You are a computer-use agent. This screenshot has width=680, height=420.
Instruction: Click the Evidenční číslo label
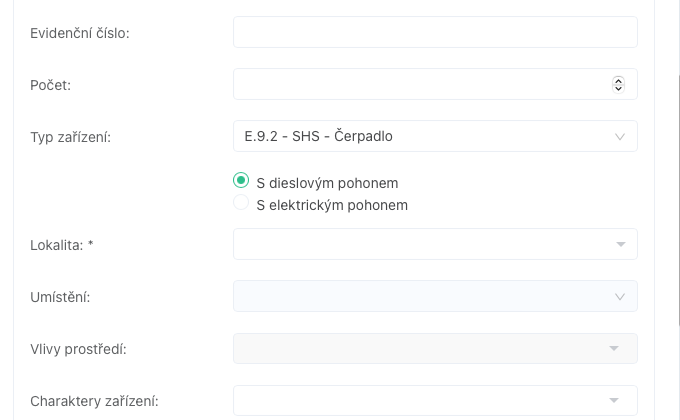(80, 33)
